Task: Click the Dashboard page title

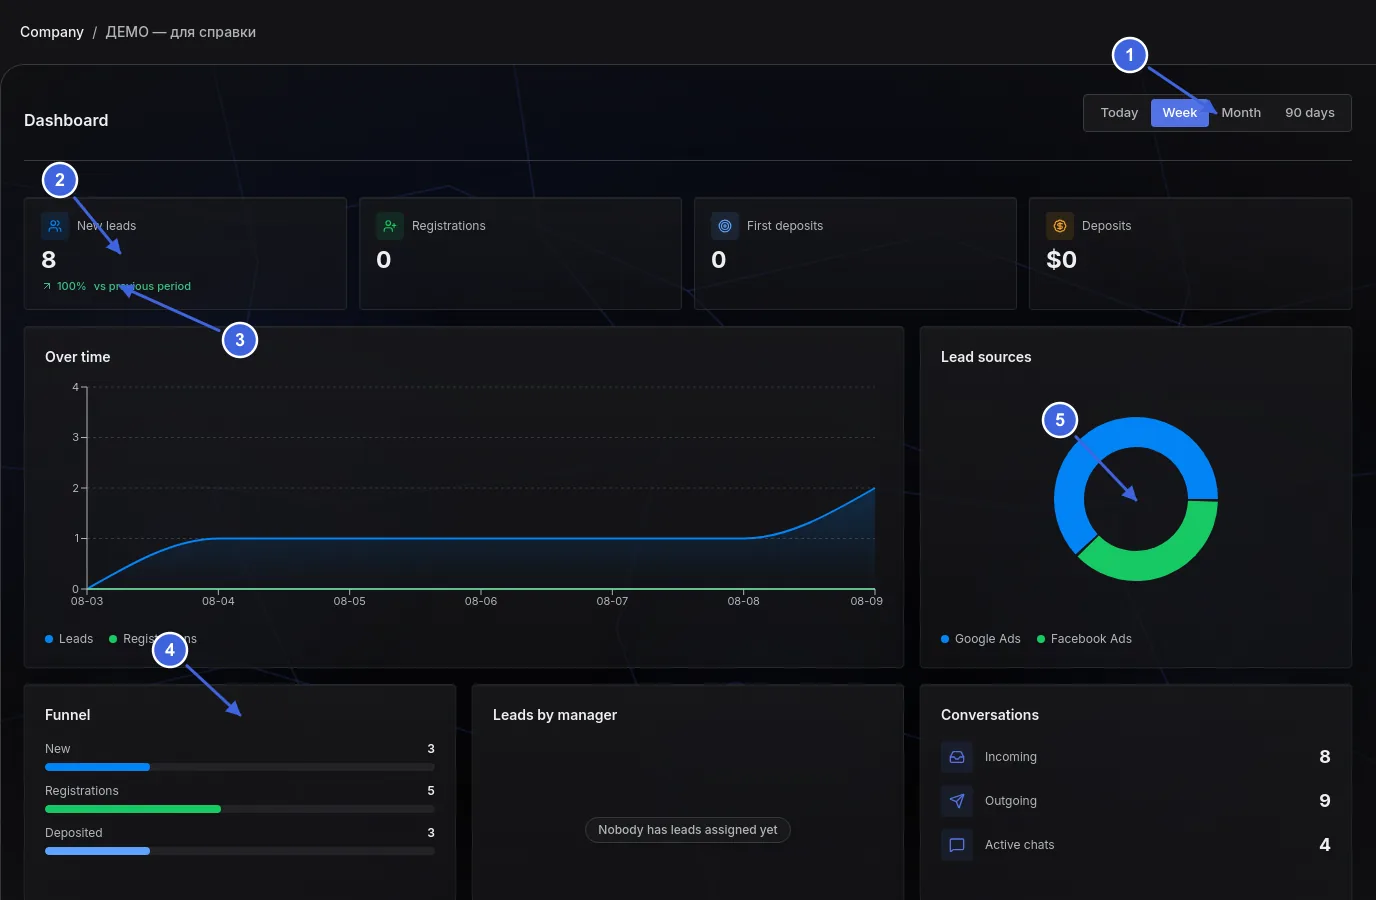Action: click(x=66, y=120)
